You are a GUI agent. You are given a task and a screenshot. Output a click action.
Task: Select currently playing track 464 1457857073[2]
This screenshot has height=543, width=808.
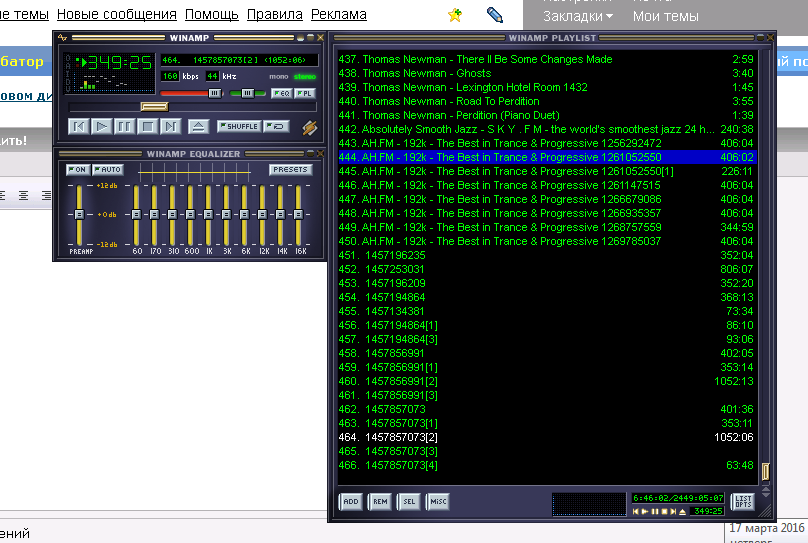[x=546, y=437]
